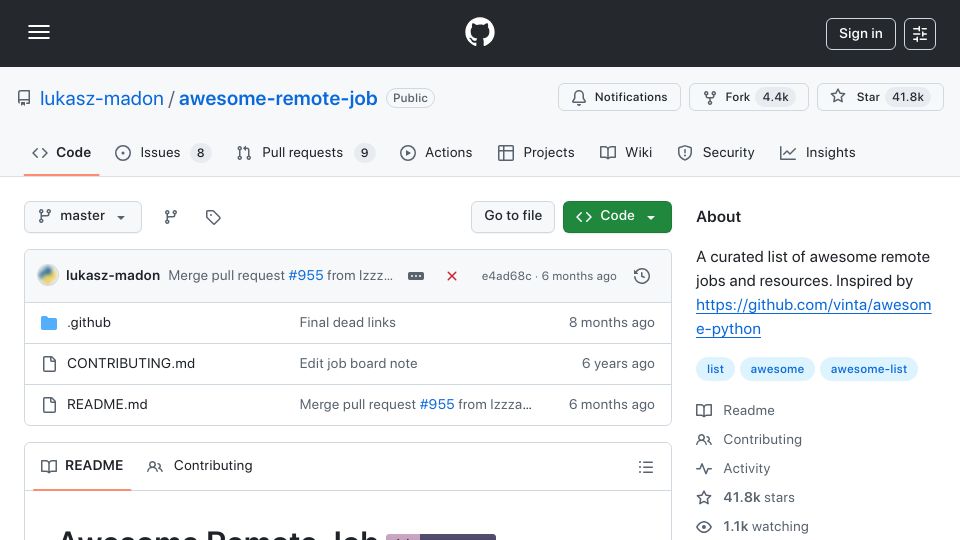Open vinta/awesome-python link in About

click(813, 317)
